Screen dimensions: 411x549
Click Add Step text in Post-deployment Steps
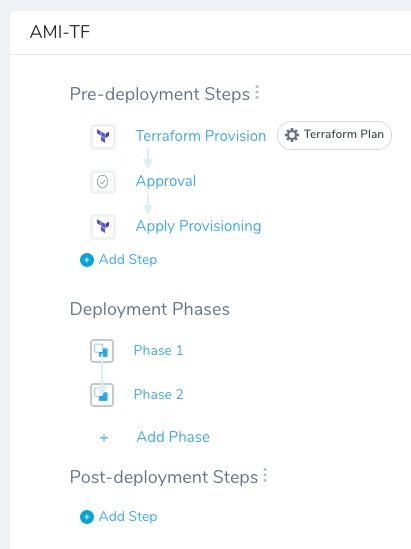(x=128, y=517)
